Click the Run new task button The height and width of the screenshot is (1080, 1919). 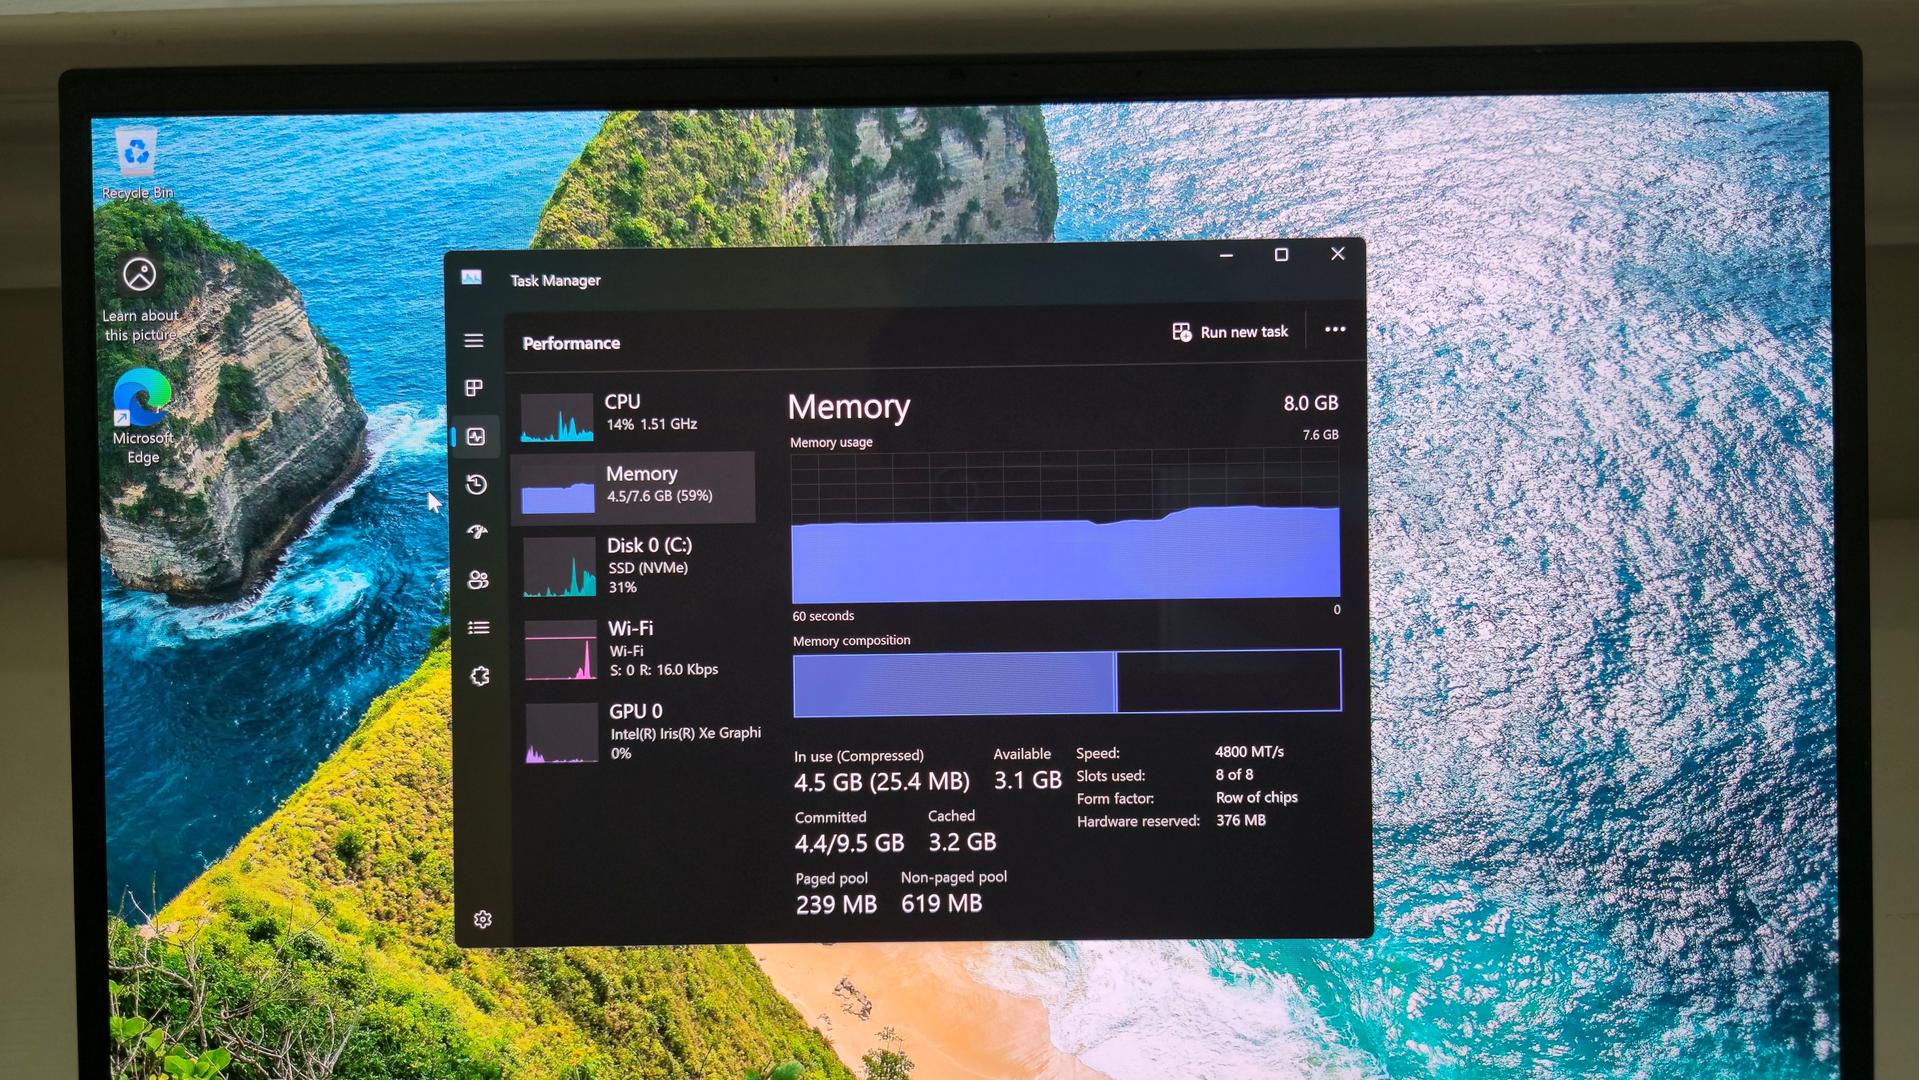(1230, 332)
